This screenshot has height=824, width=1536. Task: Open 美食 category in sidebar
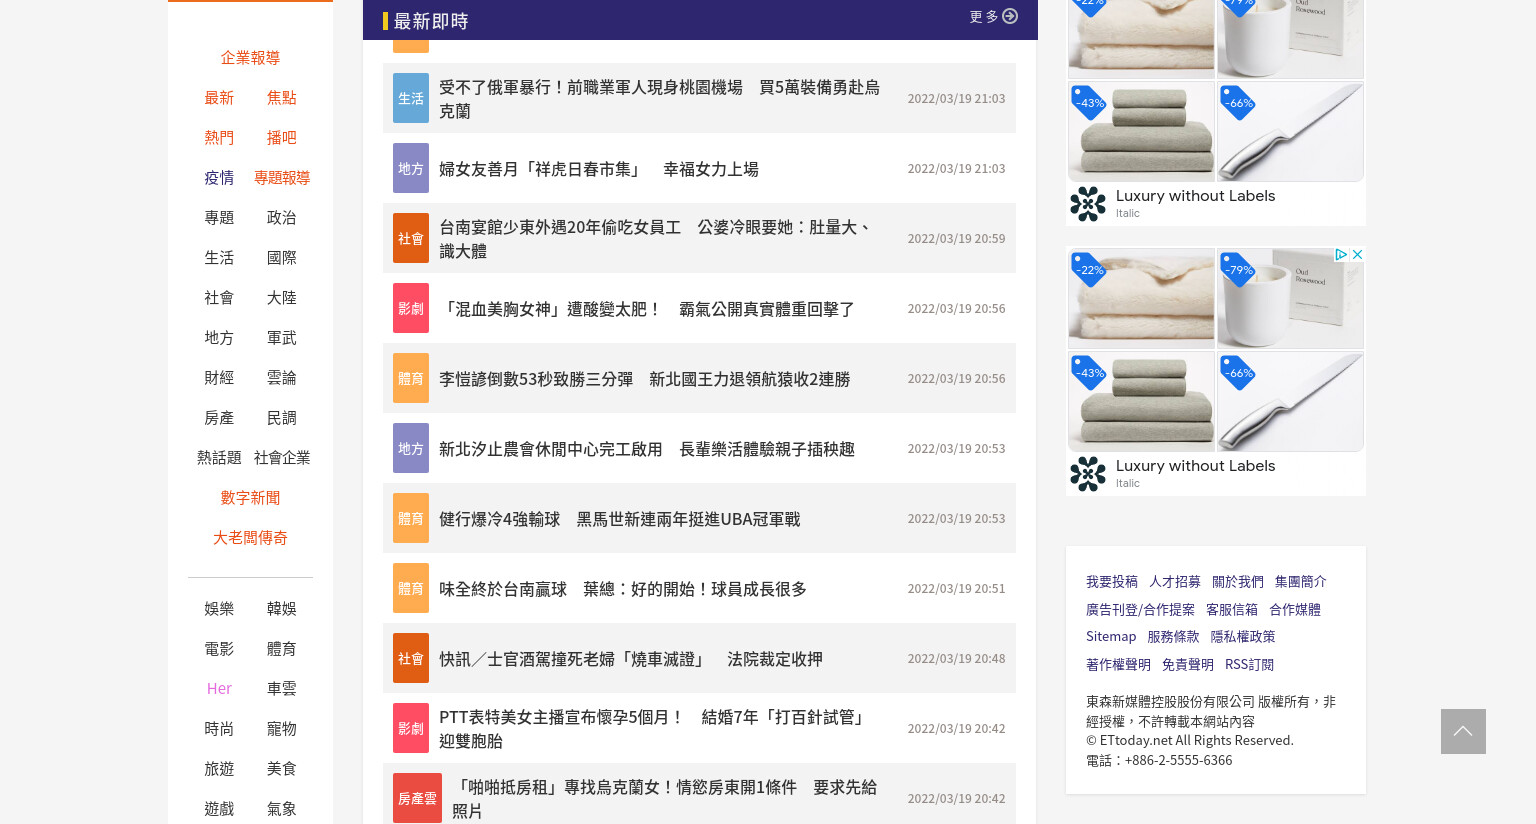click(x=281, y=769)
